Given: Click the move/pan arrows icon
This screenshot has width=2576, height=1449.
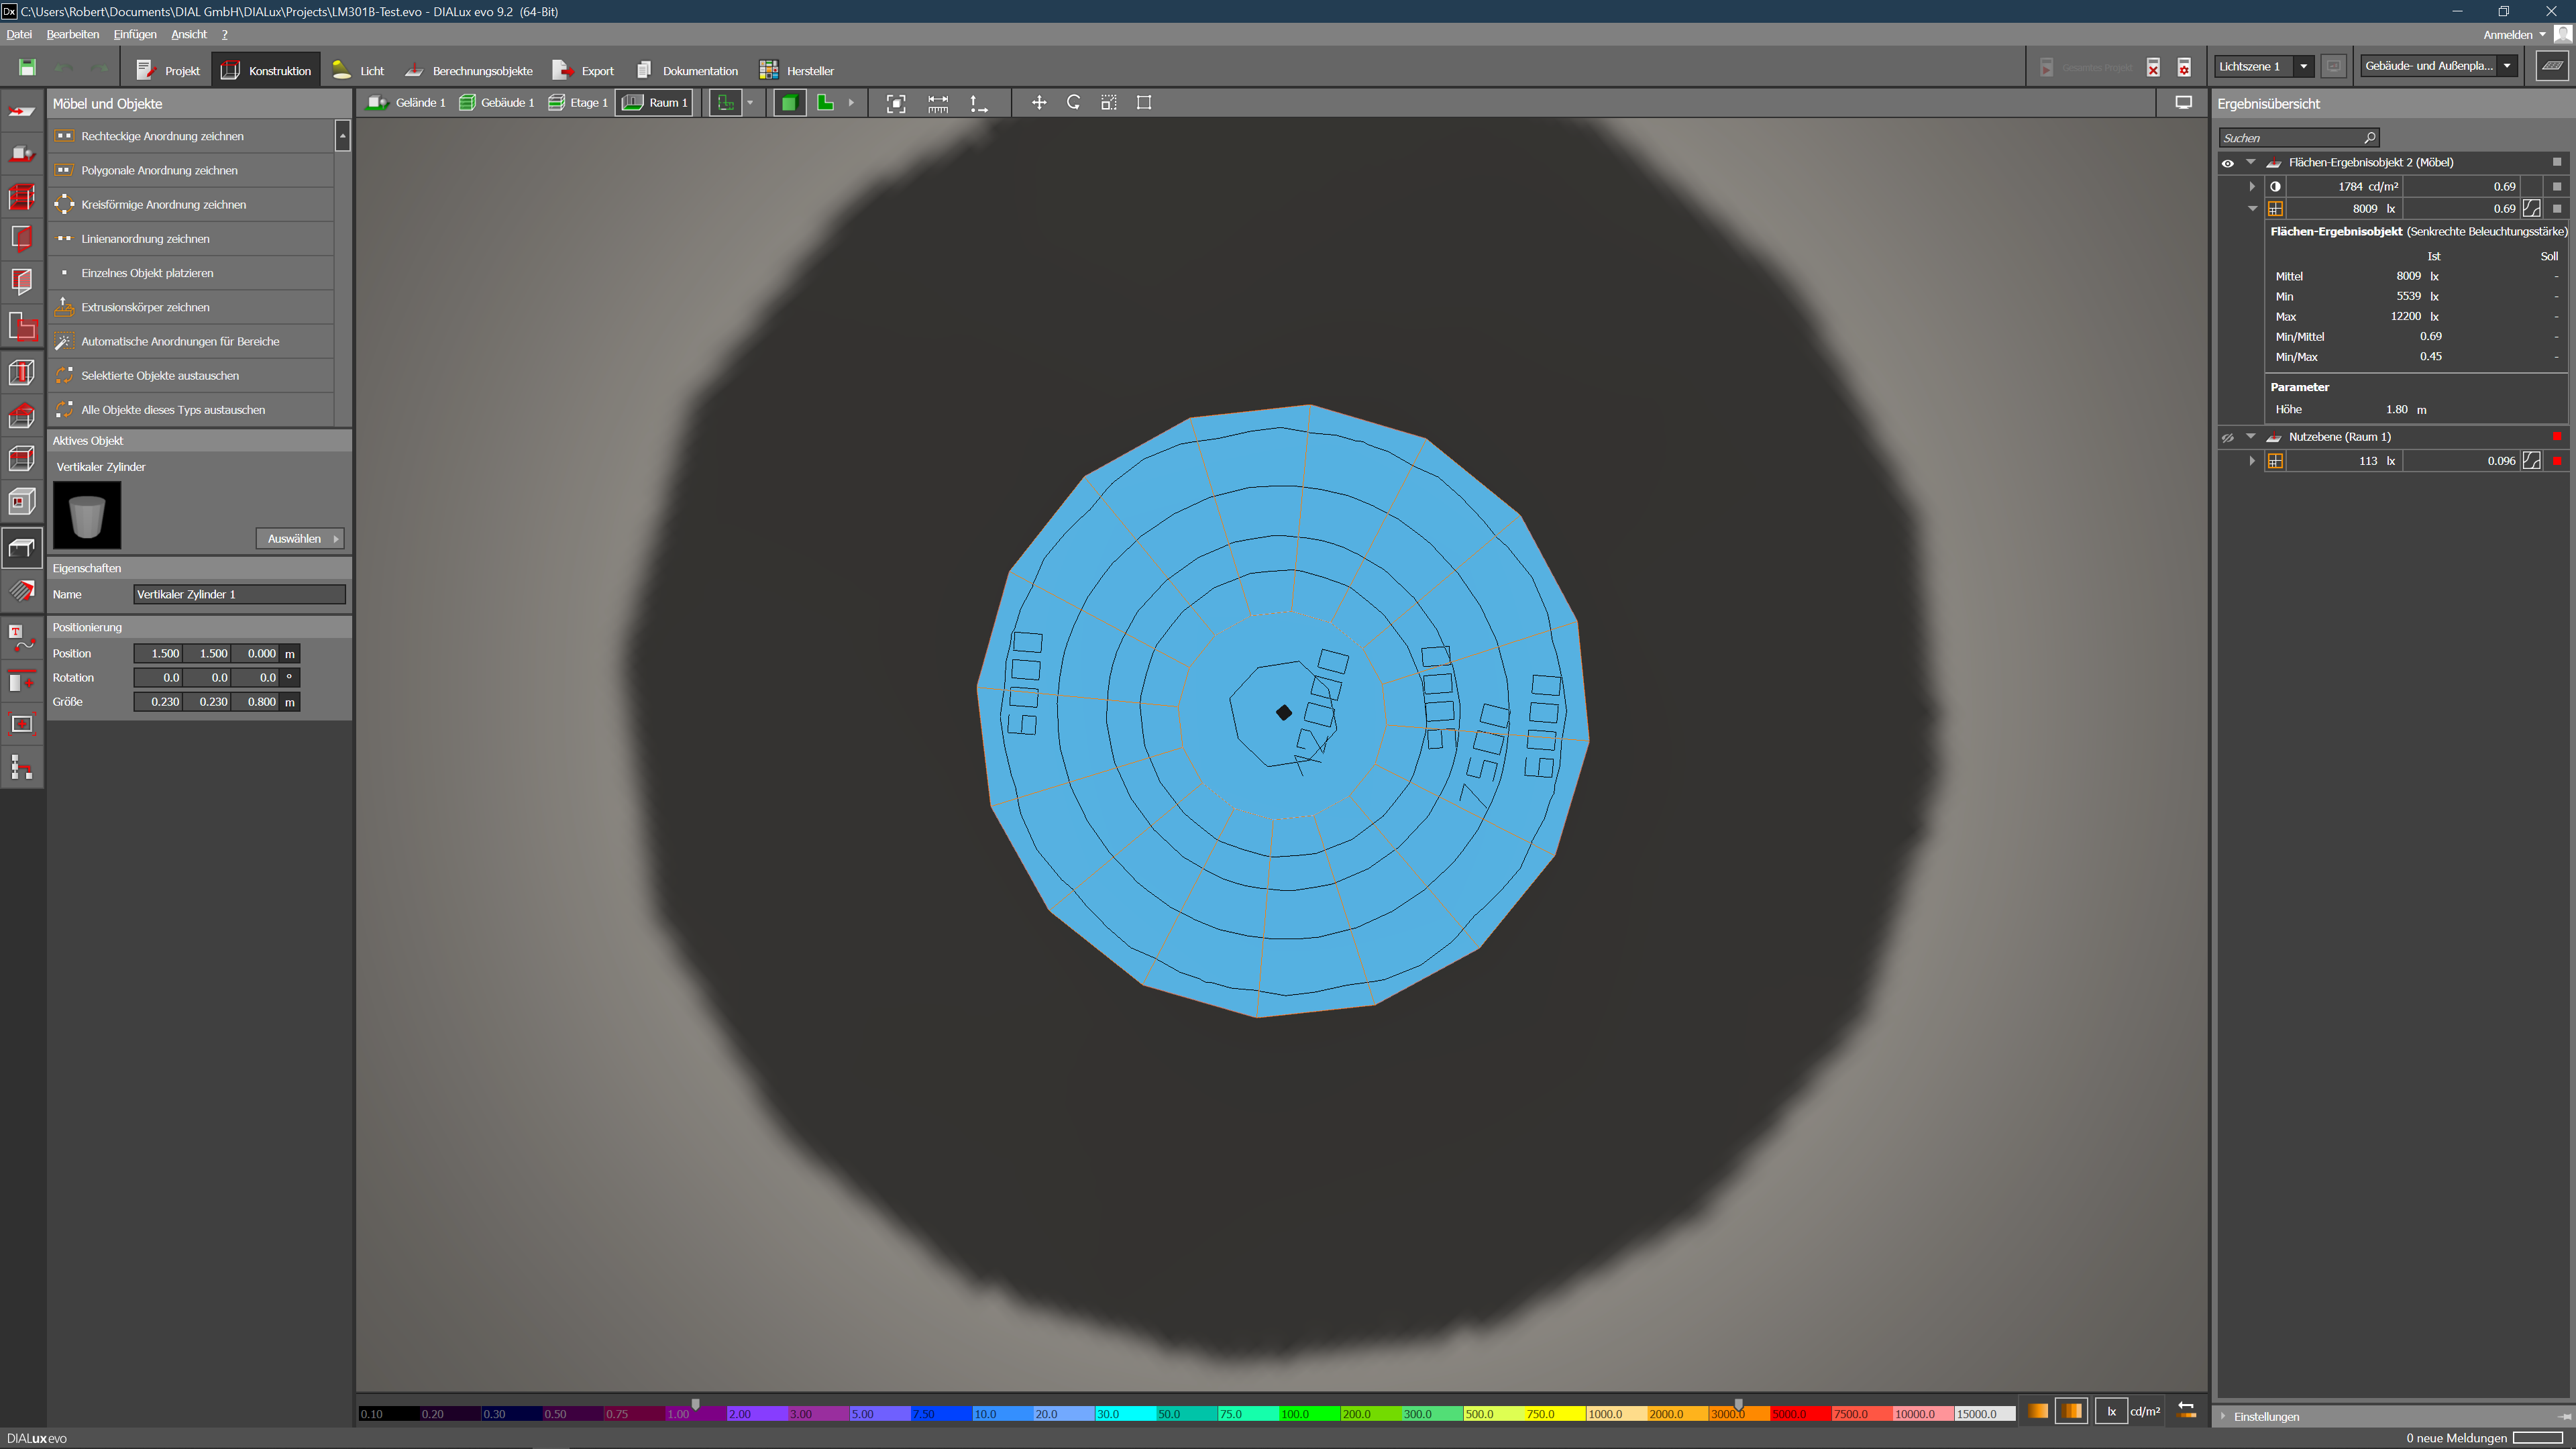Looking at the screenshot, I should (1039, 103).
